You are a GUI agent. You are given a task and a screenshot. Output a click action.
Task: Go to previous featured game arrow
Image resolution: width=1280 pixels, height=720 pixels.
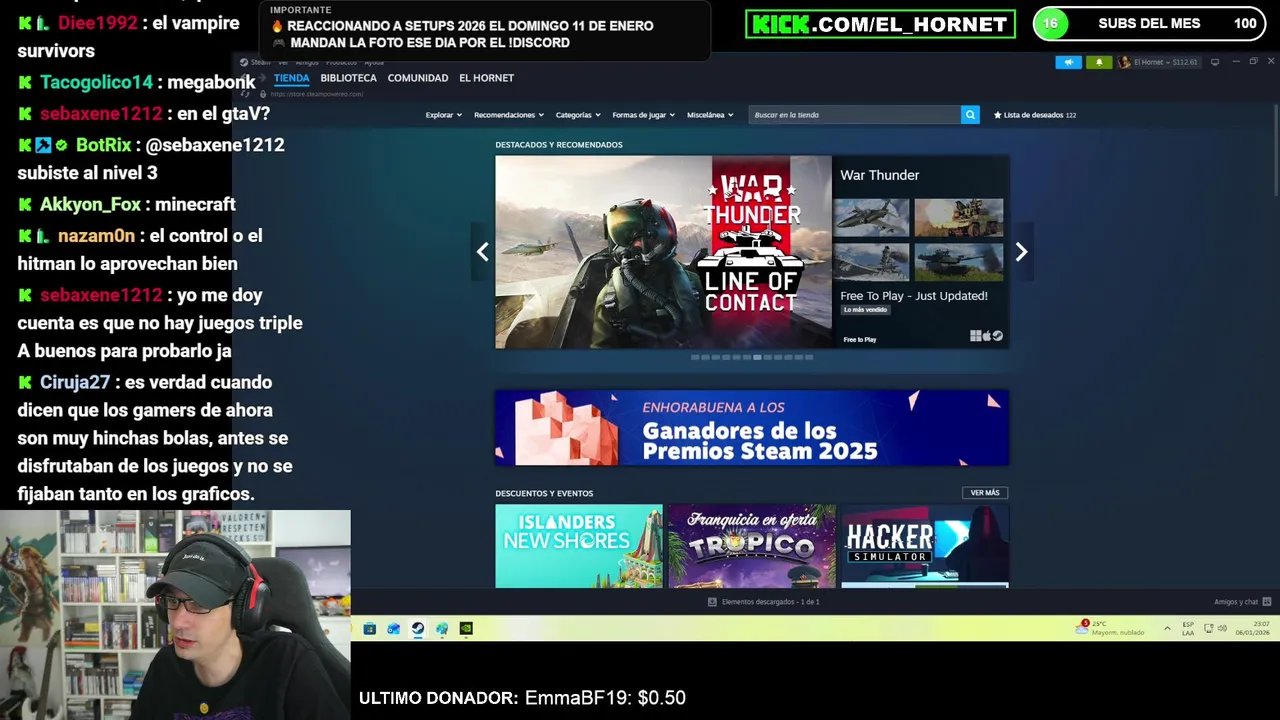tap(482, 252)
